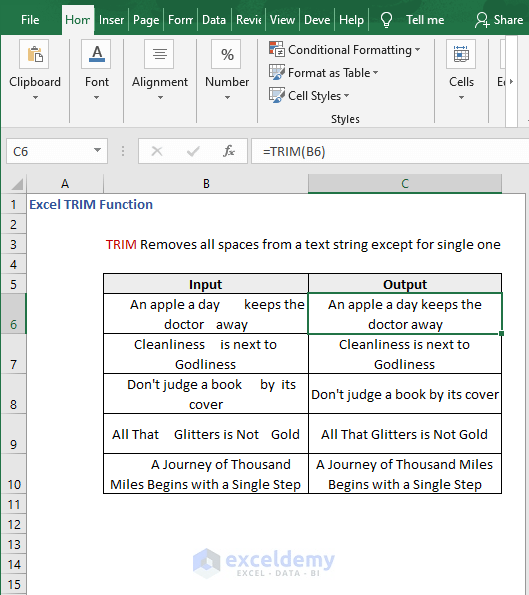529x595 pixels.
Task: Select the Home tab
Action: coord(77,20)
